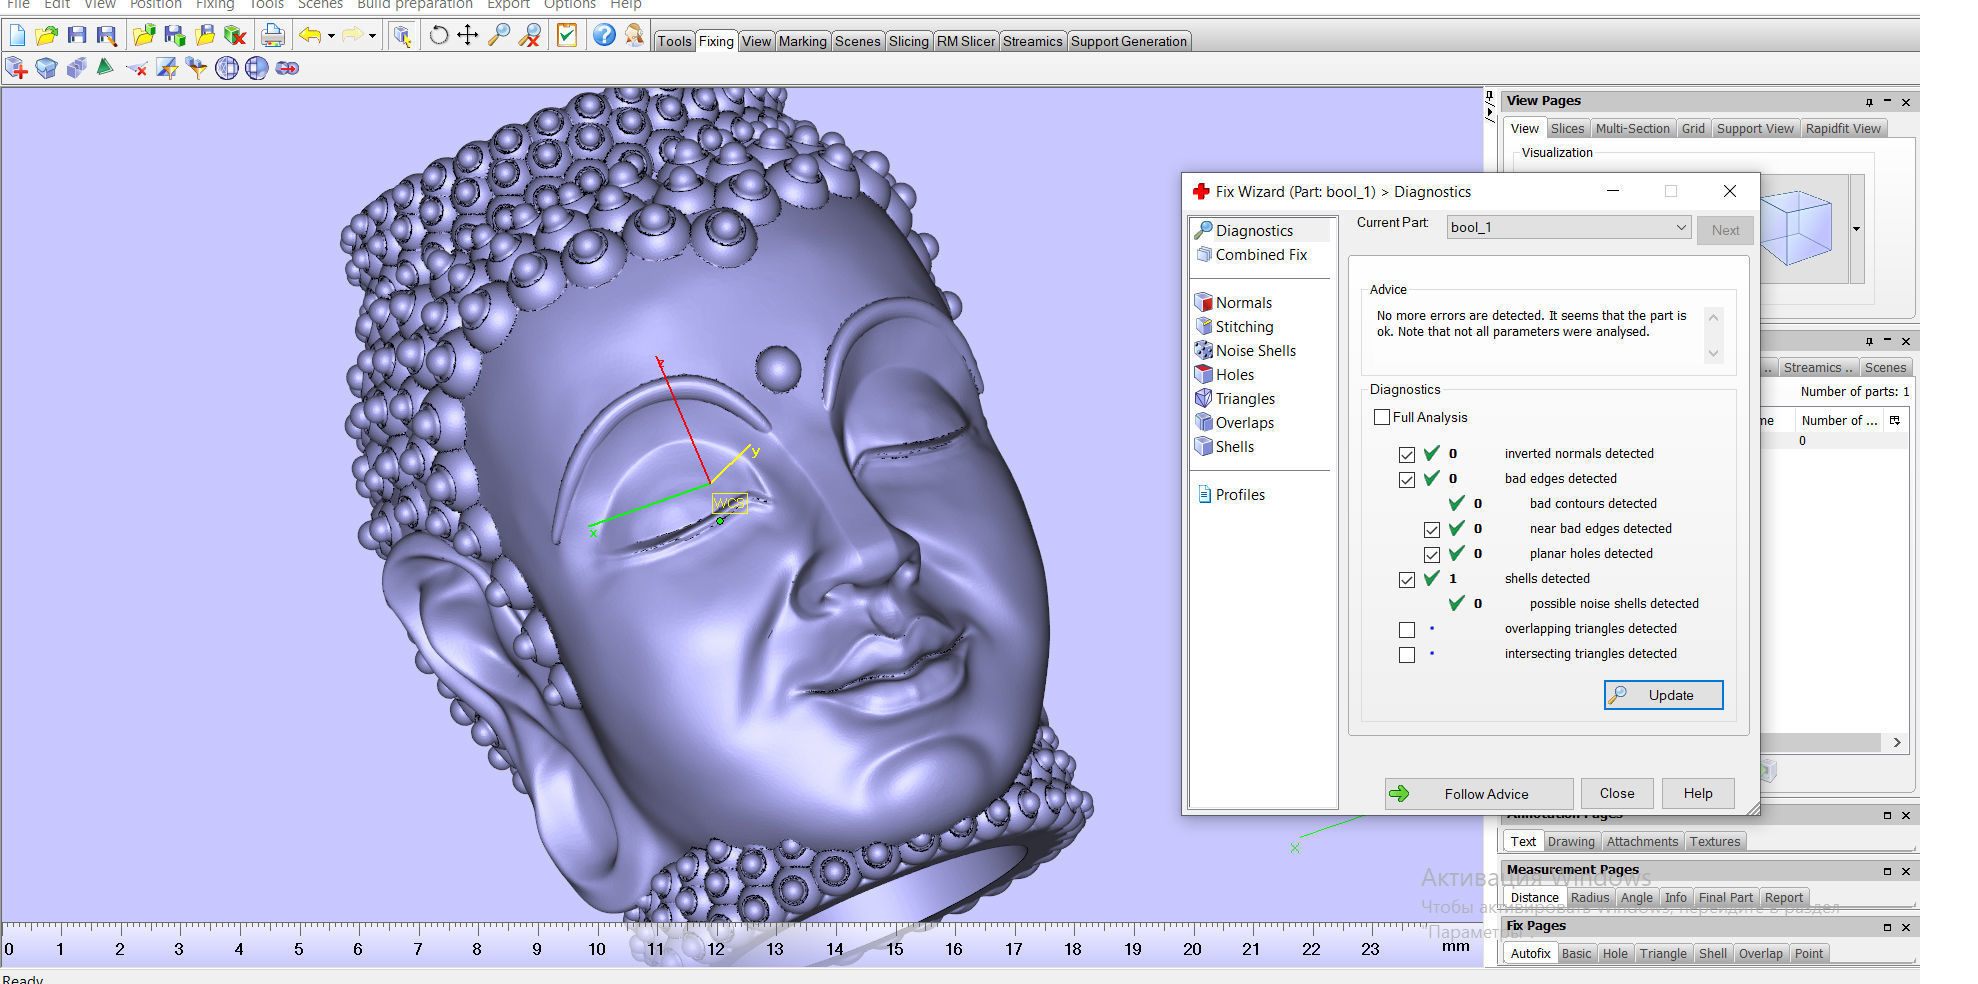The width and height of the screenshot is (1978, 984).
Task: Select Combined Fix in the wizard list
Action: [1261, 255]
